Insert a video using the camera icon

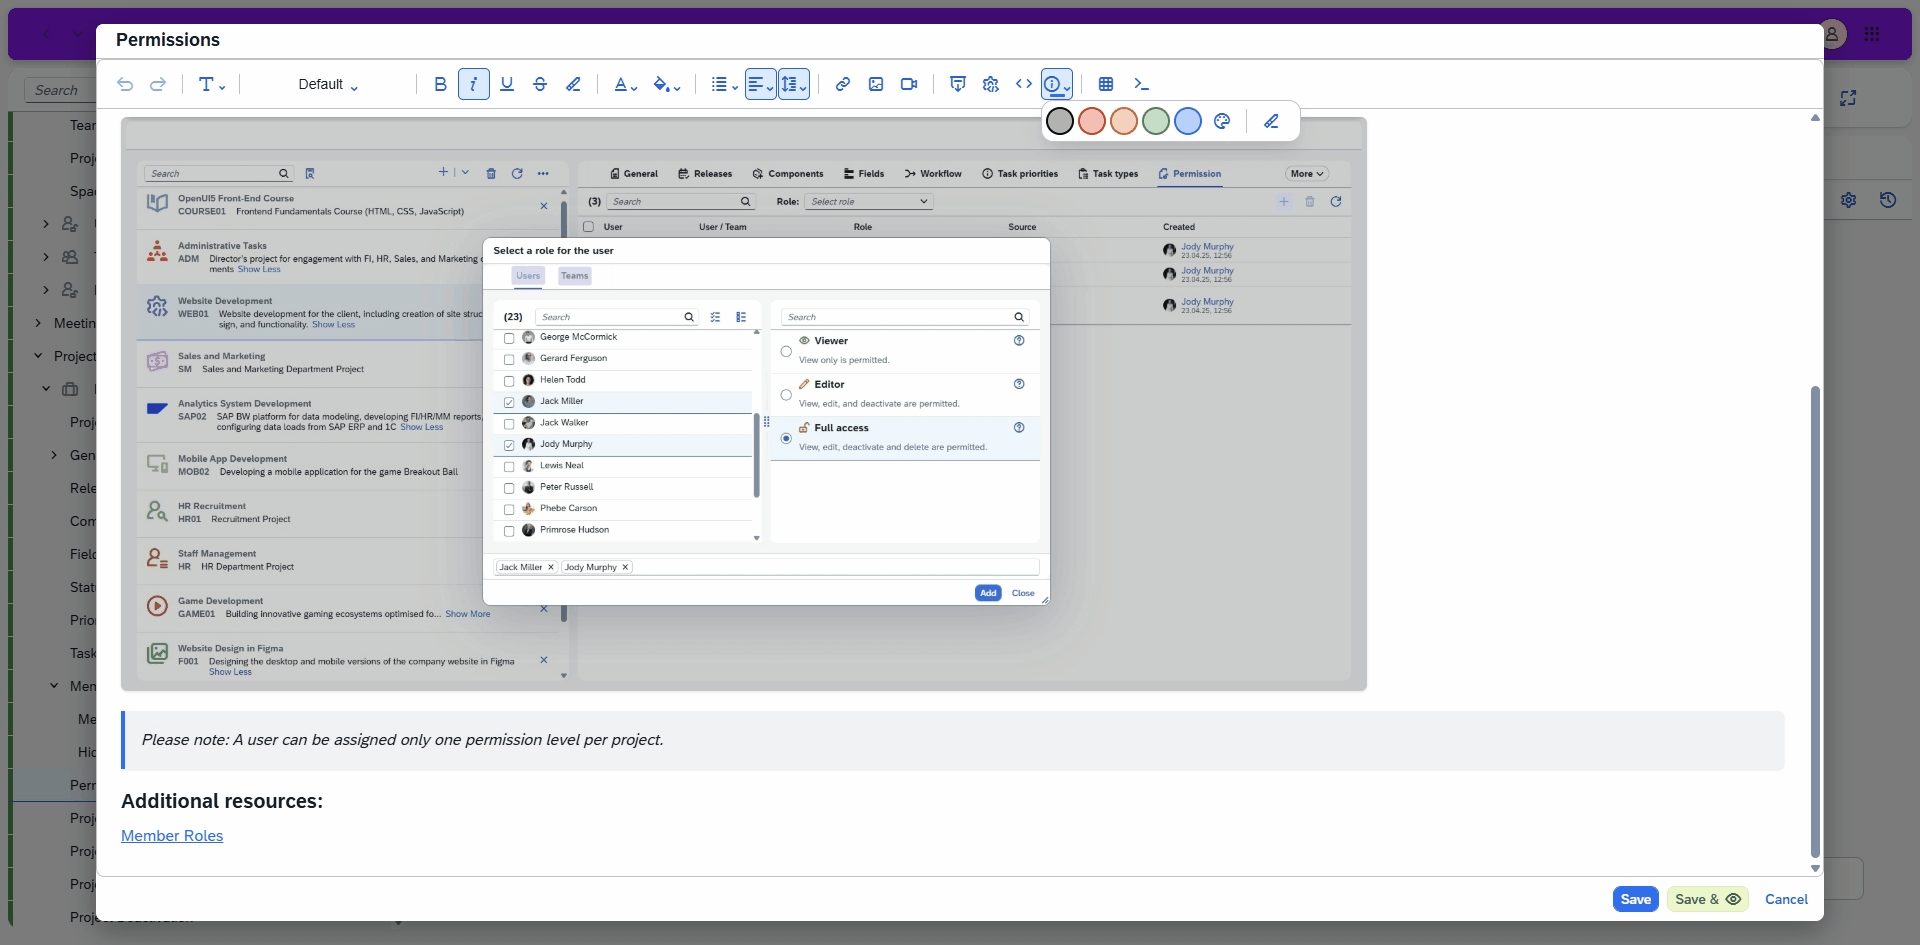909,84
